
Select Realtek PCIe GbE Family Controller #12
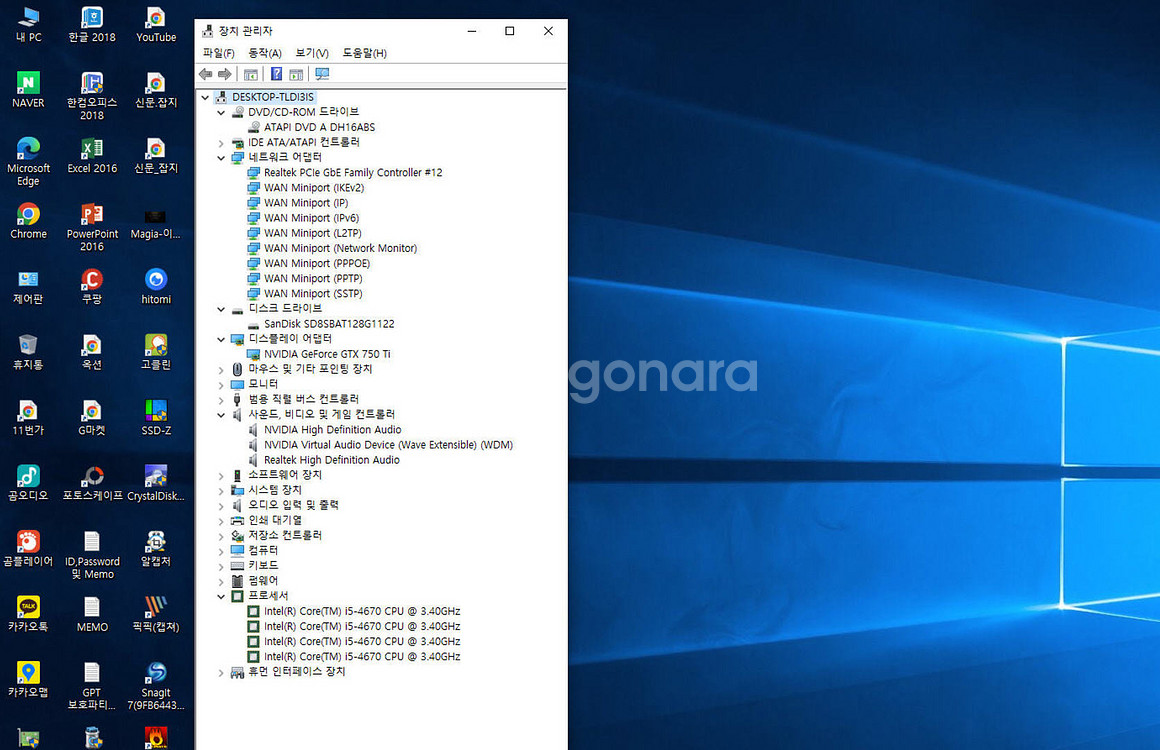[x=353, y=172]
